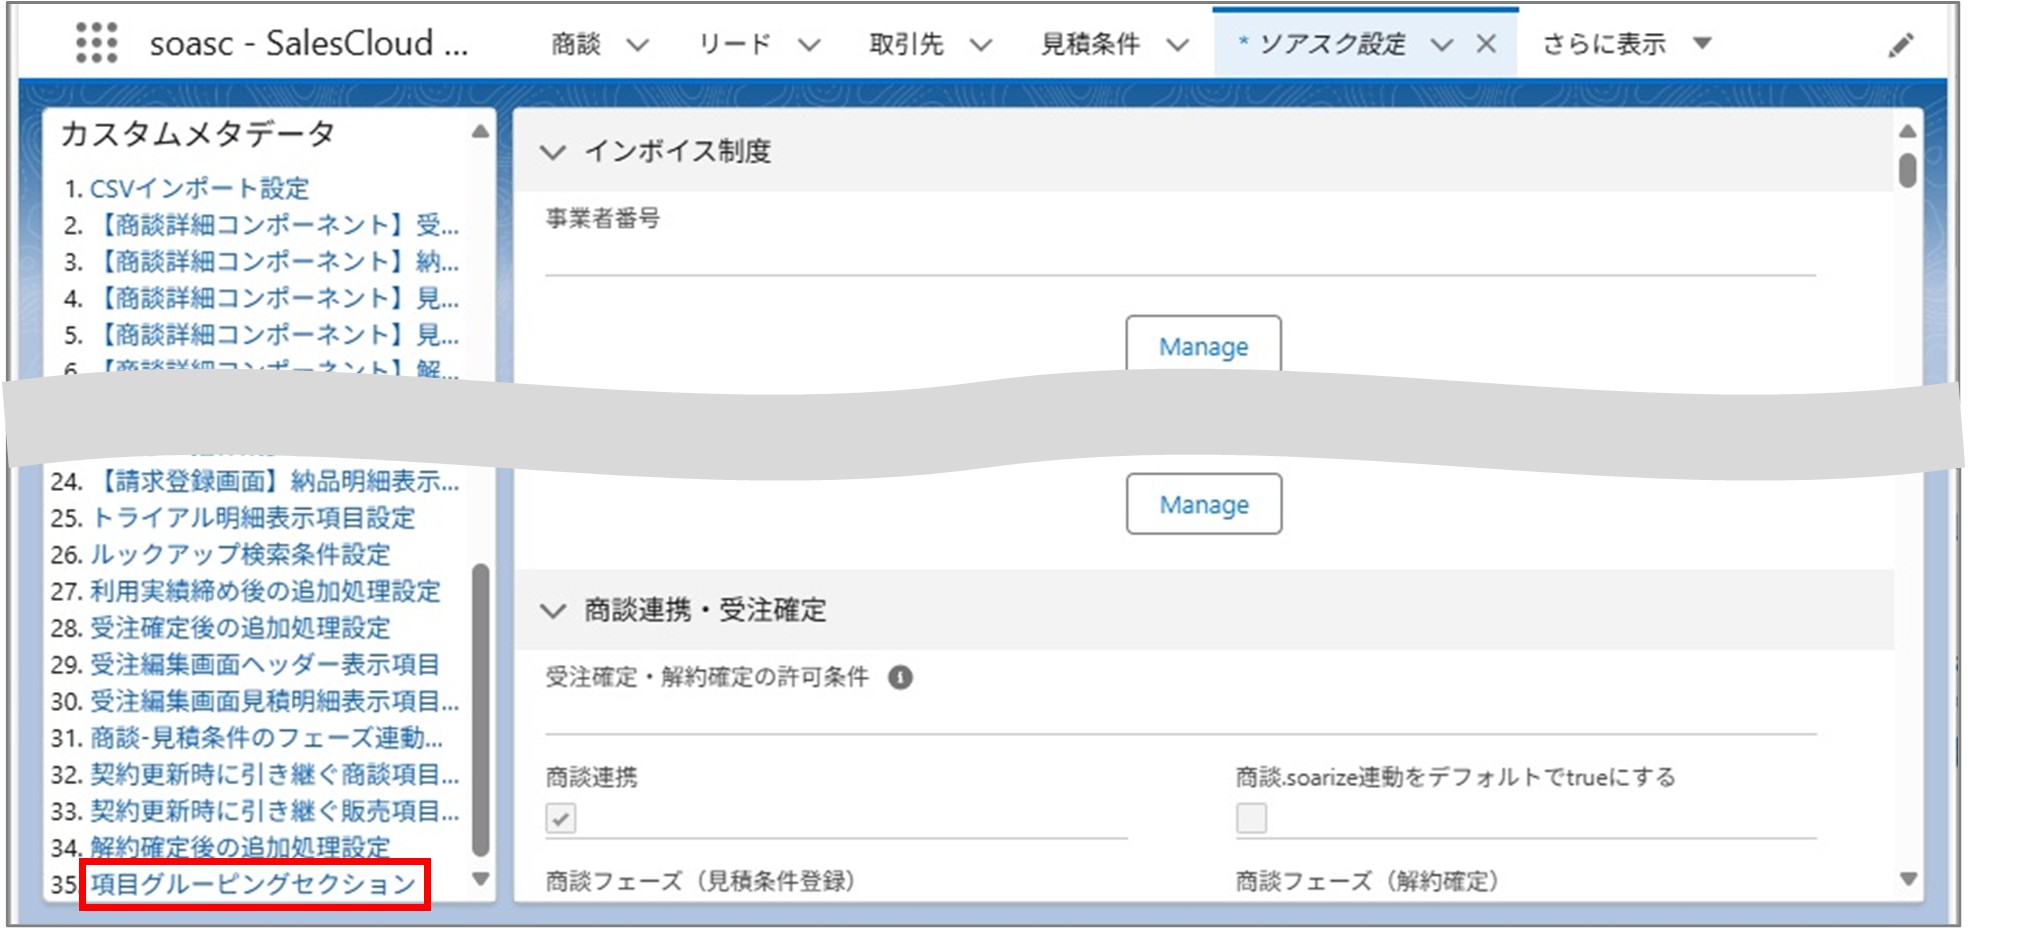The image size is (2027, 933).
Task: Open the App Launcher waffle icon
Action: pyautogui.click(x=95, y=42)
